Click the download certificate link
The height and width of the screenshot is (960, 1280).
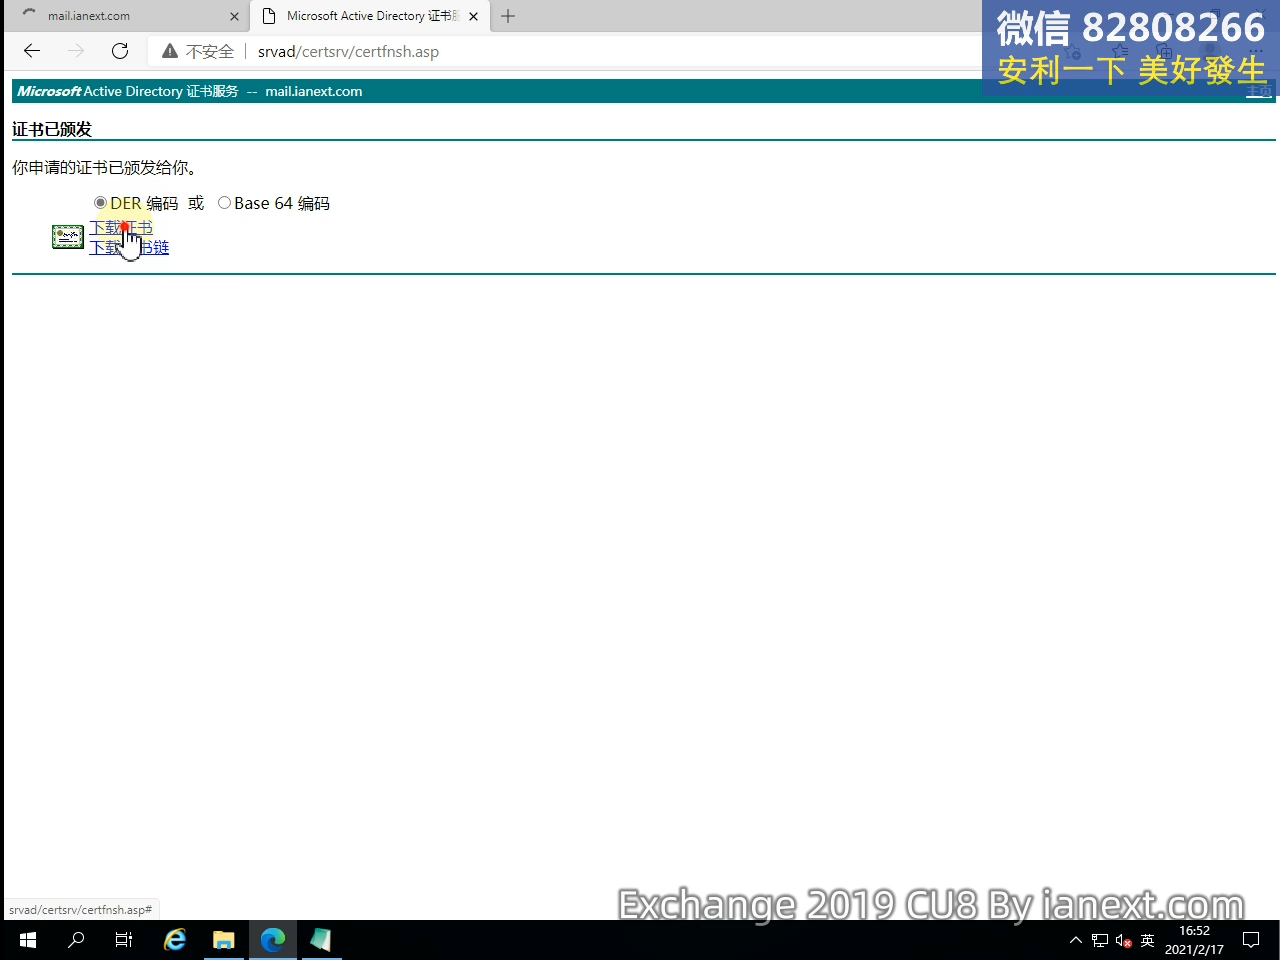pyautogui.click(x=121, y=228)
